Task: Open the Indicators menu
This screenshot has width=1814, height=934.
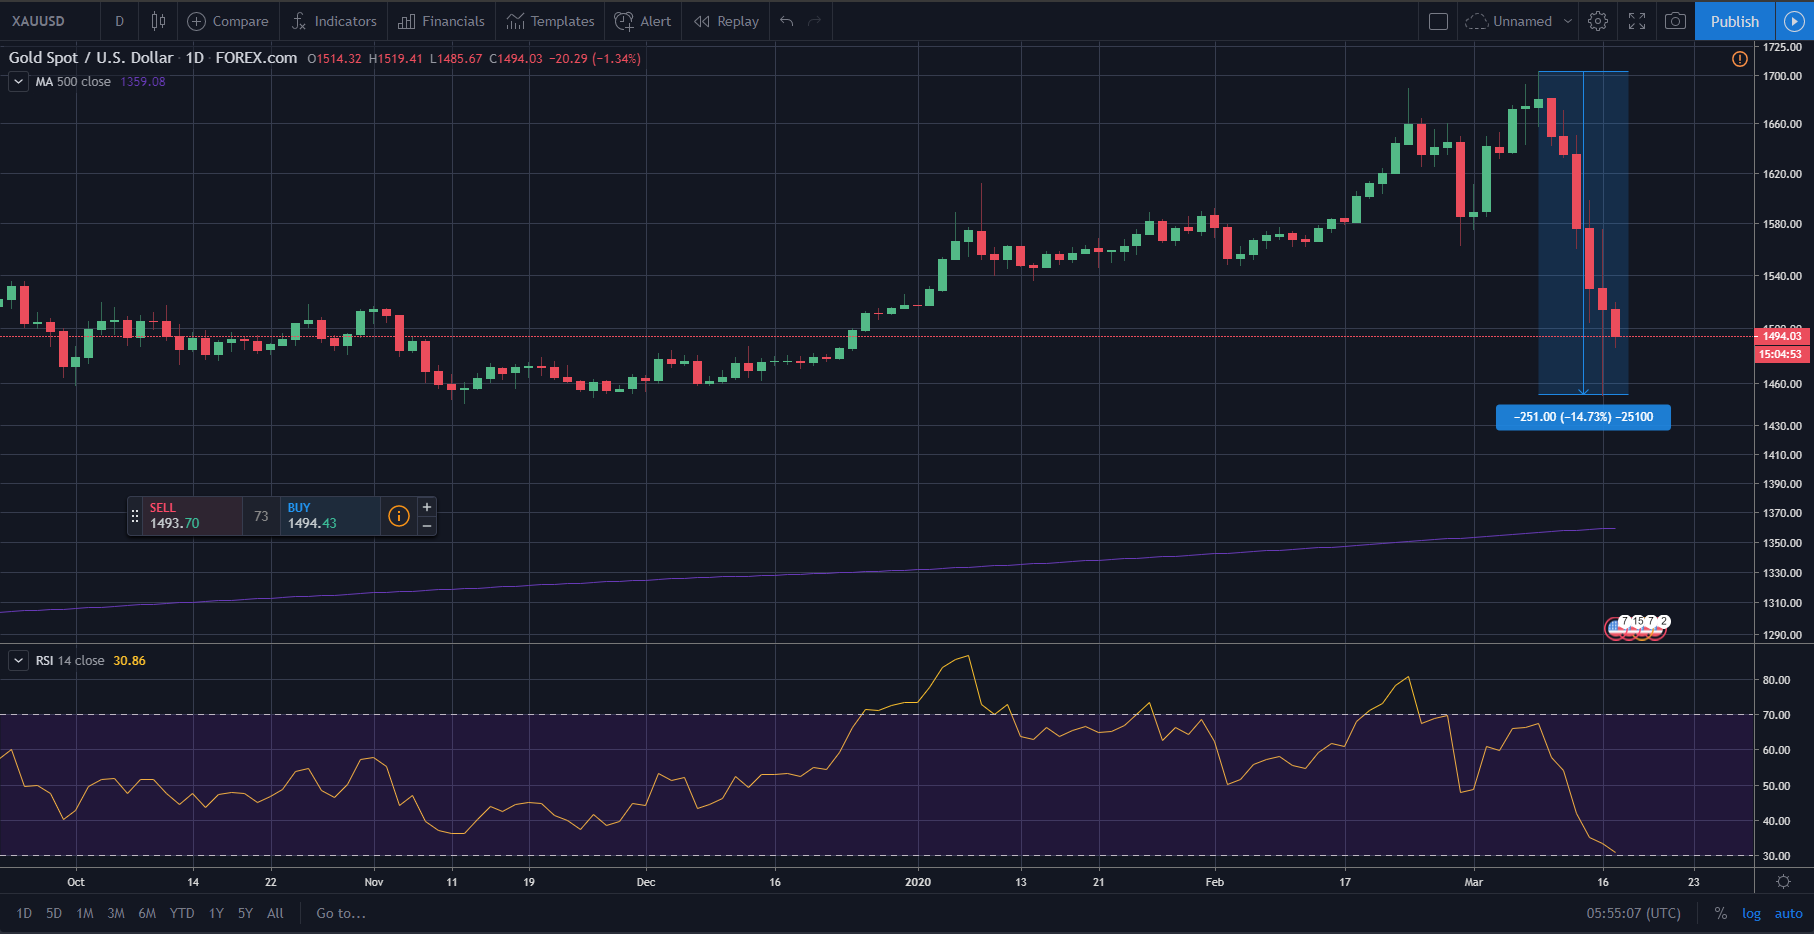Action: pos(334,21)
